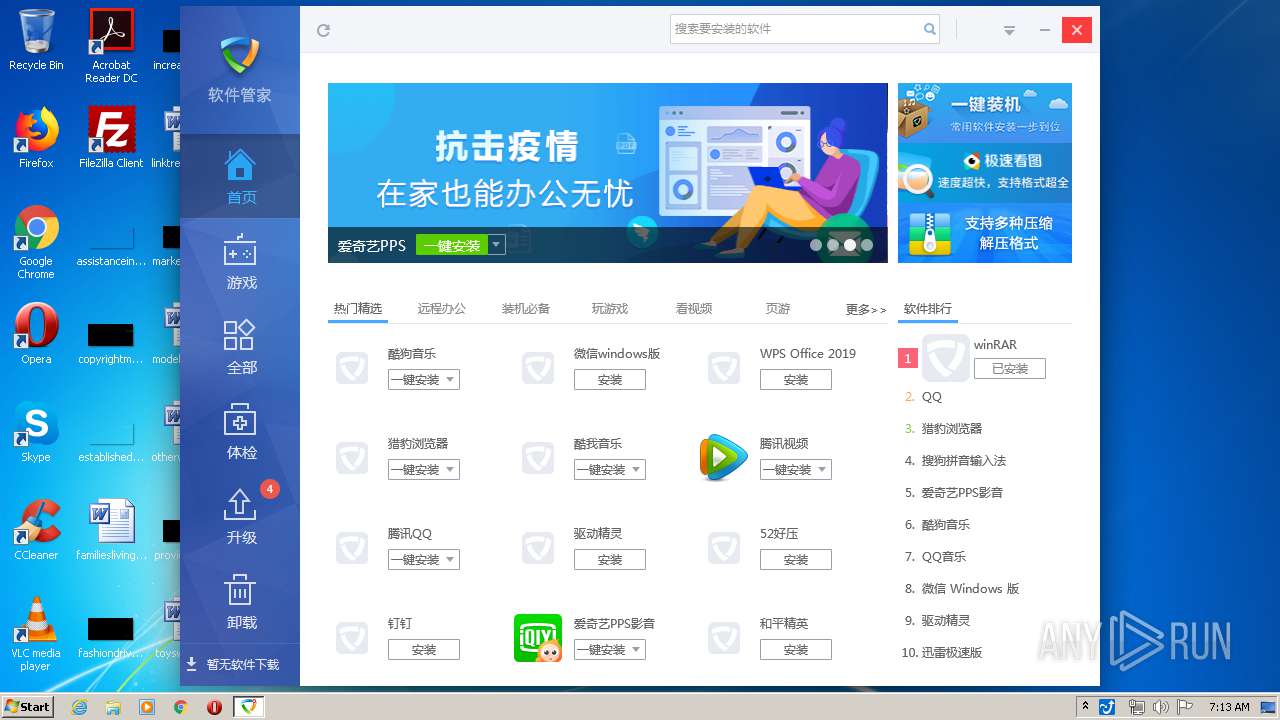Screen dimensions: 1280x720
Task: Open CCleaner desktop shortcut
Action: click(x=36, y=530)
